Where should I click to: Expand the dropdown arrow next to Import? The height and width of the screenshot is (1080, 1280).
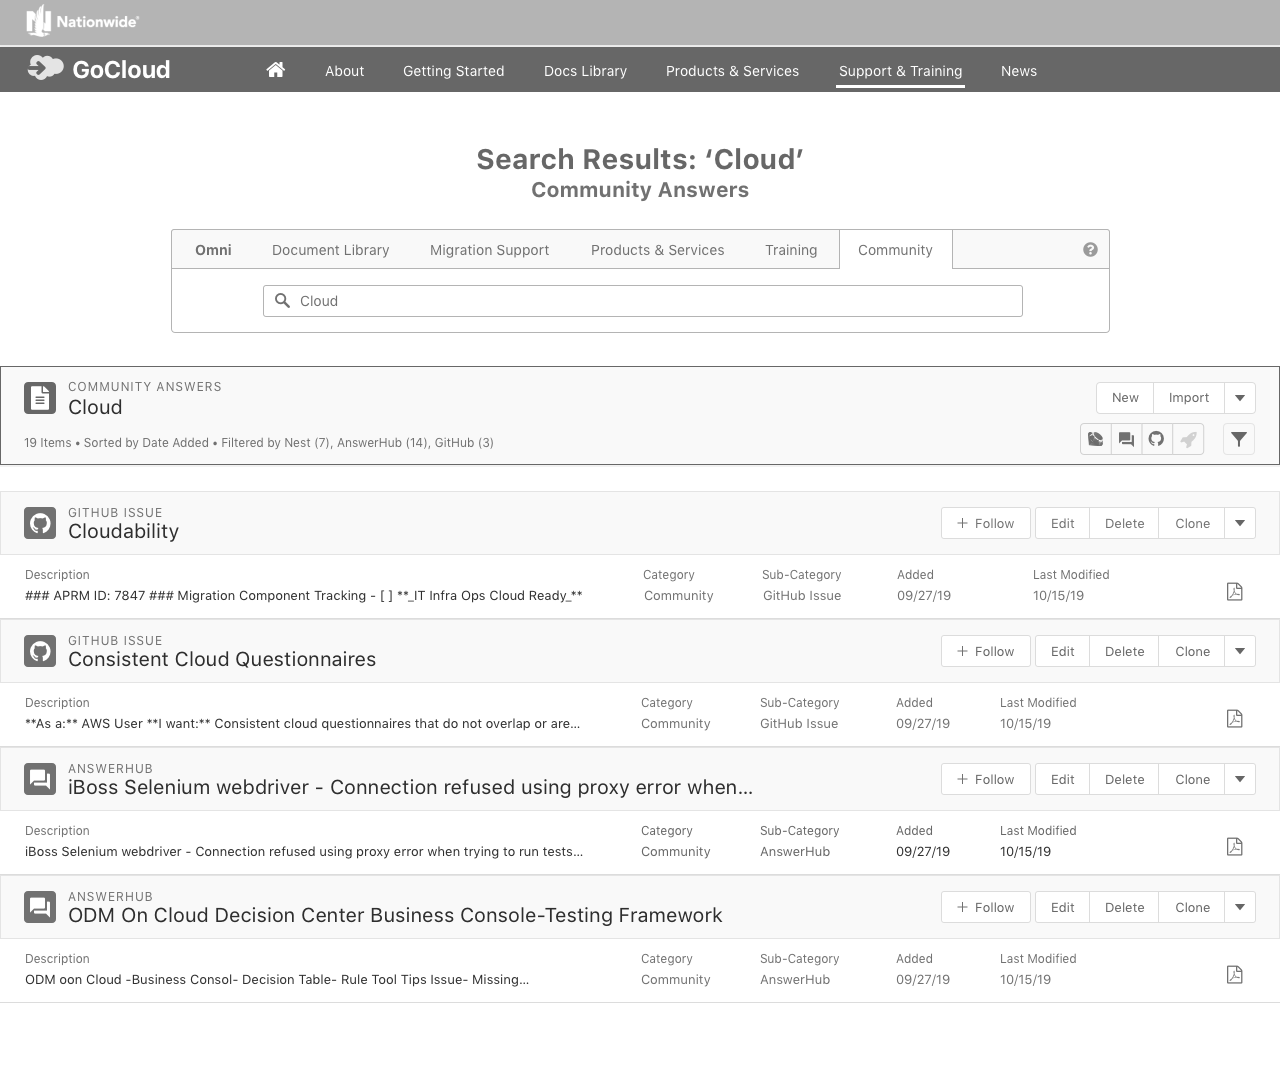coord(1240,398)
